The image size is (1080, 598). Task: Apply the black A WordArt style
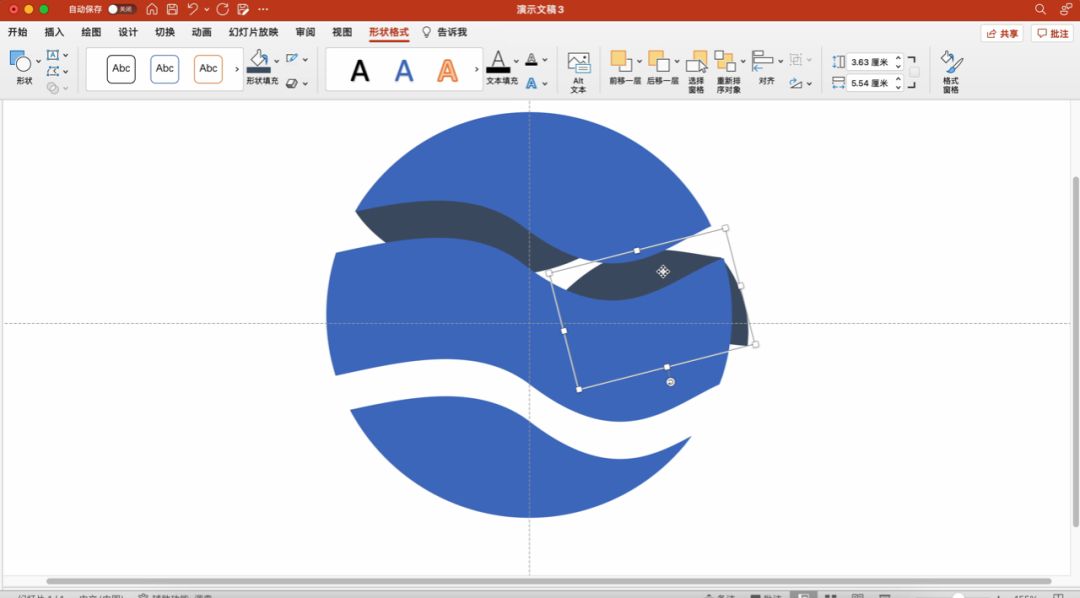pyautogui.click(x=360, y=70)
